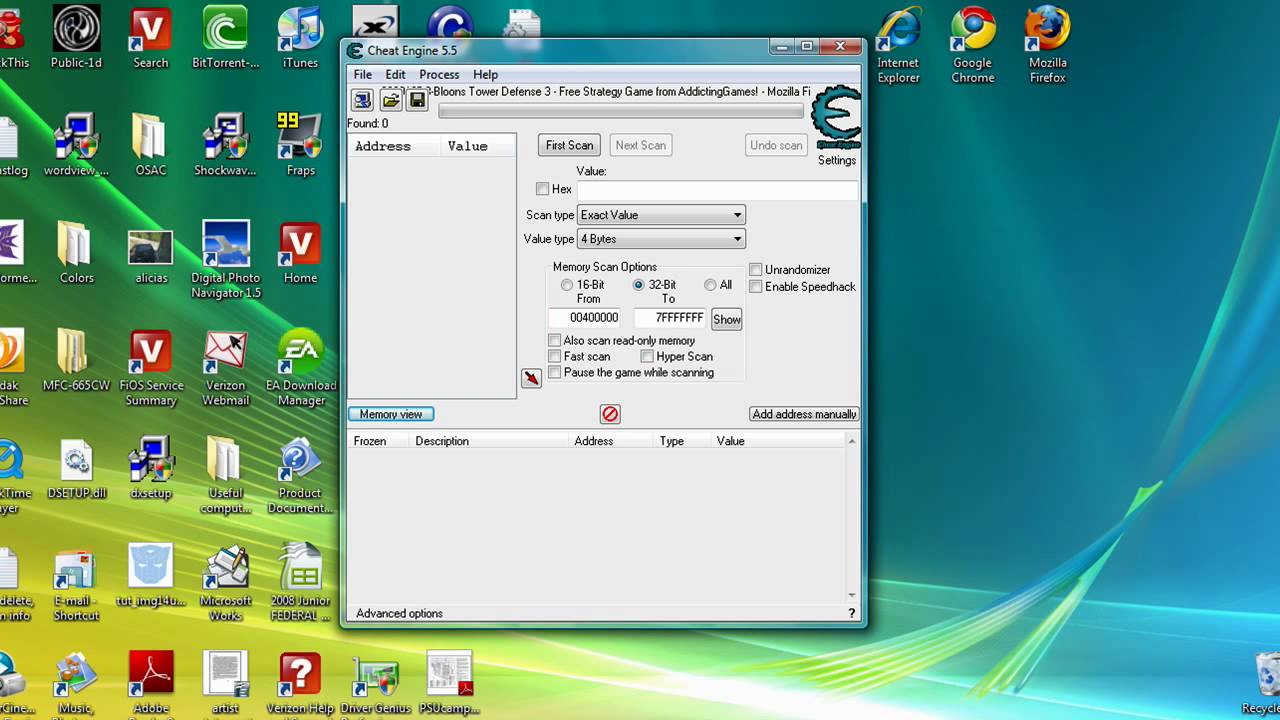
Task: Open the Shockwave desktop icon
Action: 225,145
